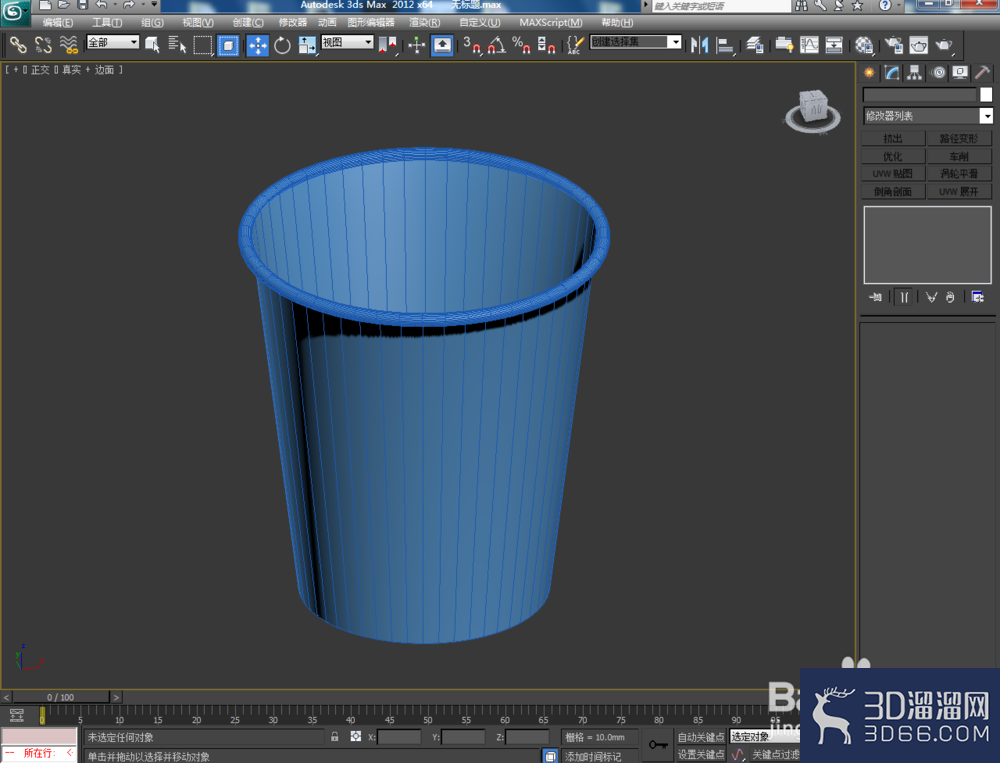The height and width of the screenshot is (763, 1000).
Task: Click the pink MAXScript listener mini field
Action: click(39, 737)
